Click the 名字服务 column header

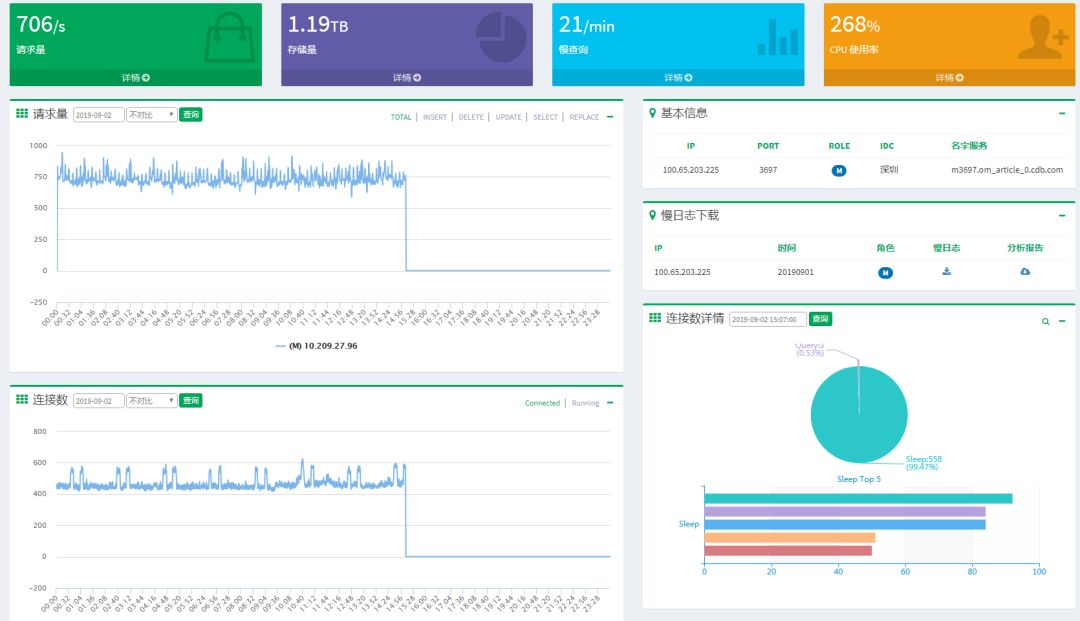point(969,146)
